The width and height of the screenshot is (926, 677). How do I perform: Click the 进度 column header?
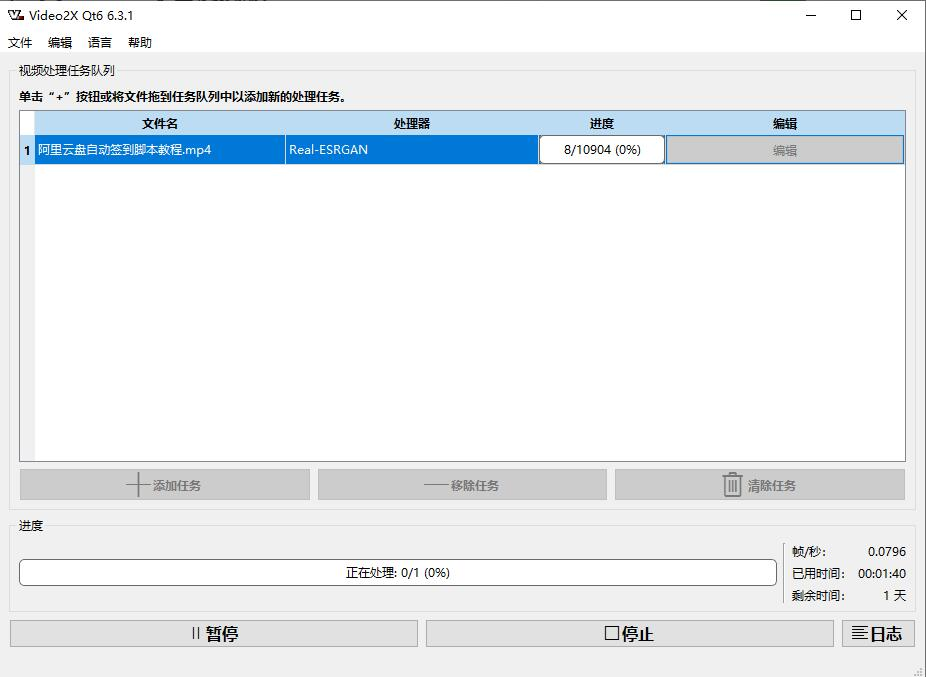point(601,124)
